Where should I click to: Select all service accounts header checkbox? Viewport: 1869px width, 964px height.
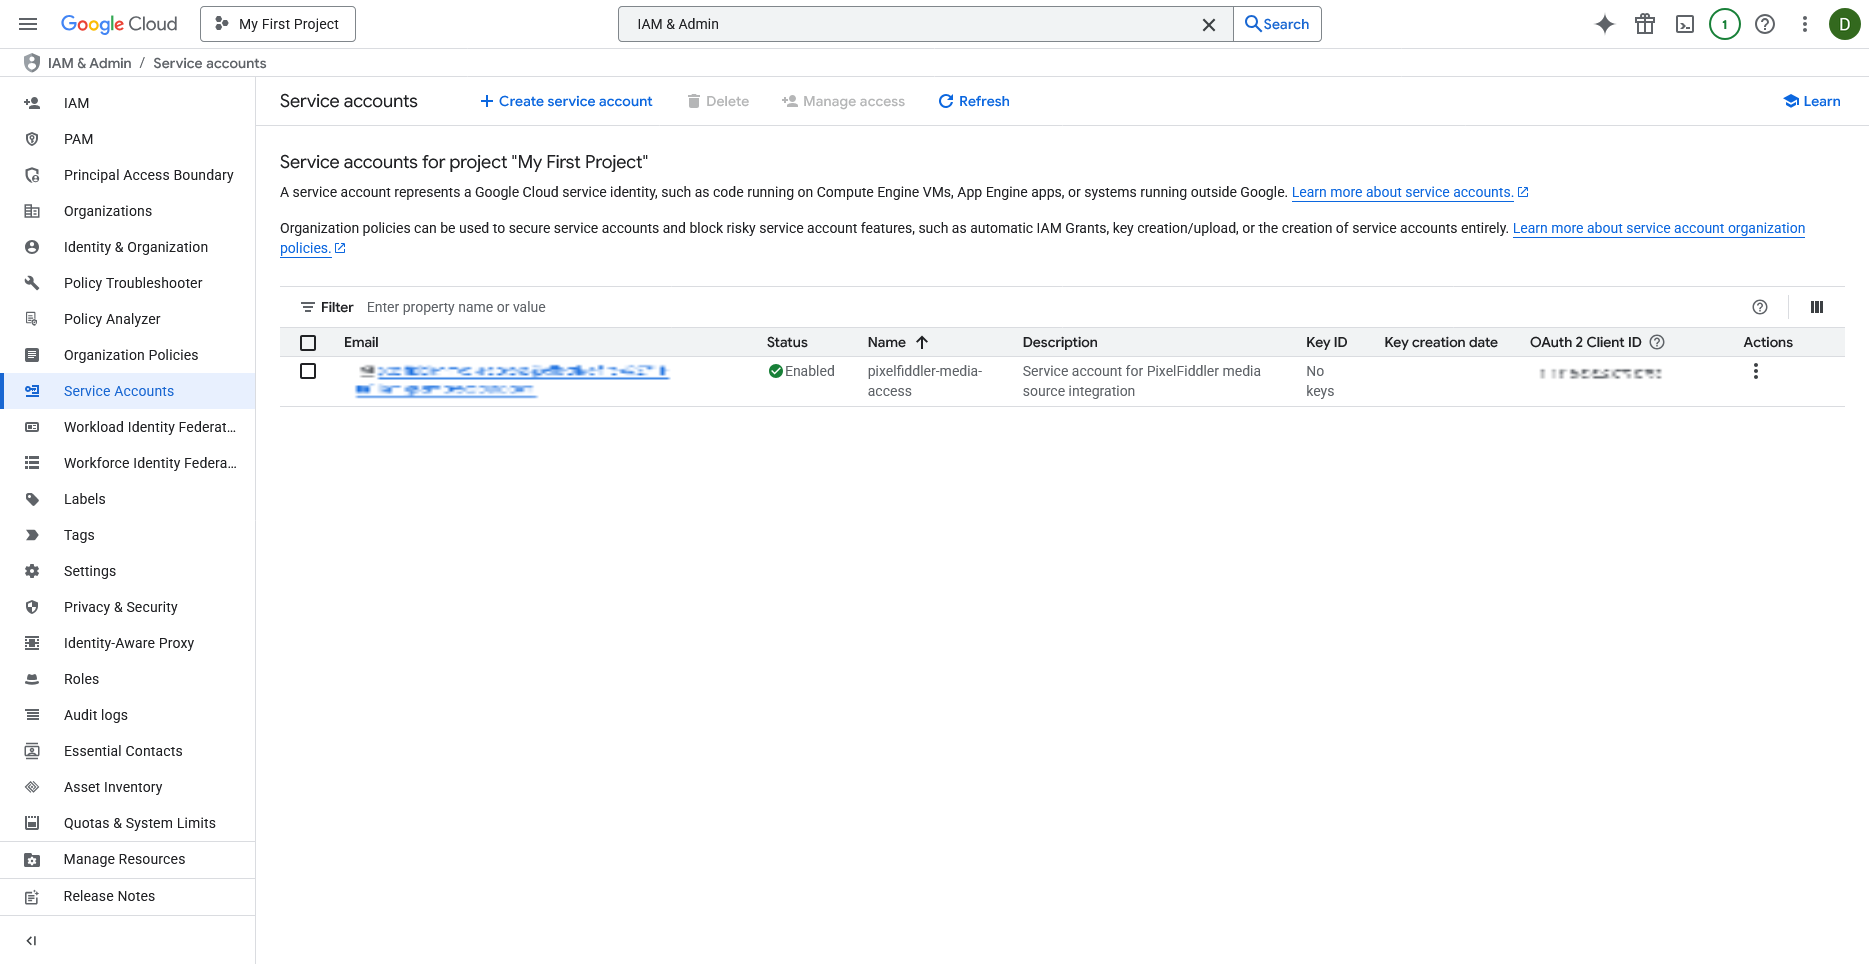[x=308, y=343]
